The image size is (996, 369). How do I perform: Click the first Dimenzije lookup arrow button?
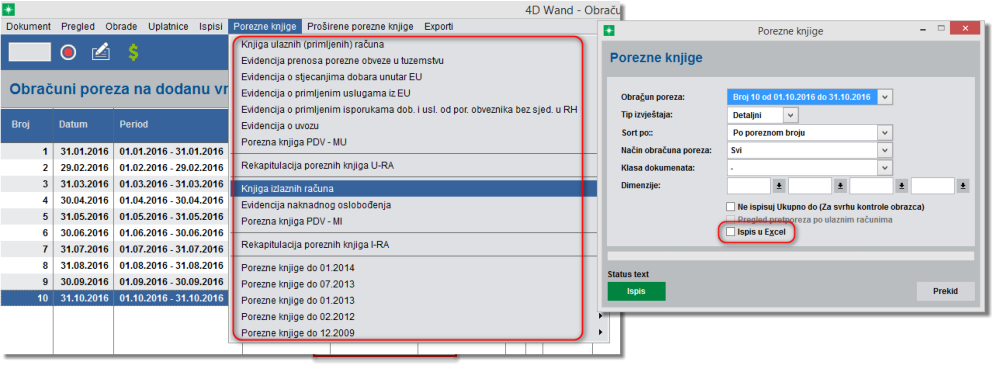point(779,186)
